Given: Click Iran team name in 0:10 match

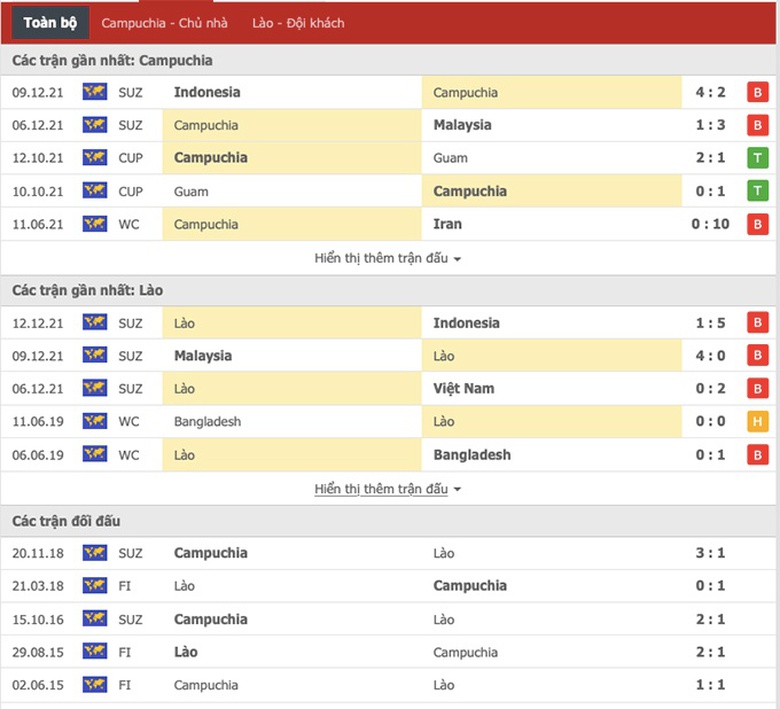Looking at the screenshot, I should (x=447, y=224).
